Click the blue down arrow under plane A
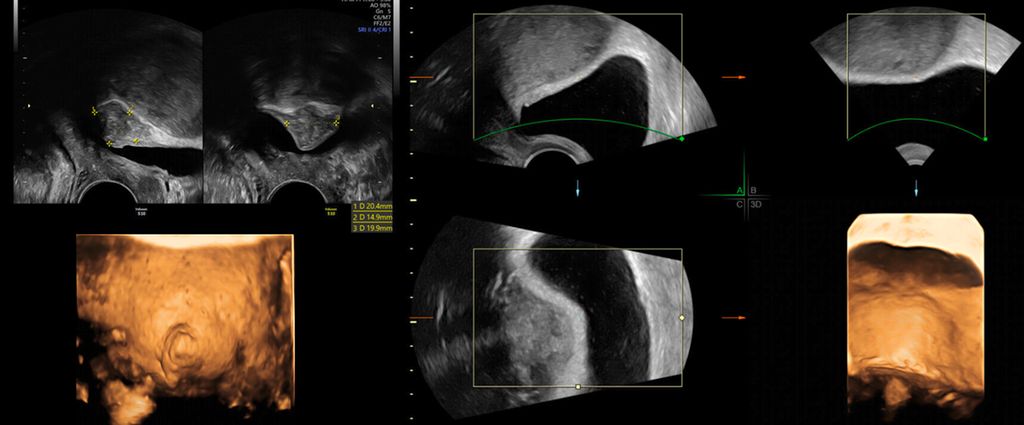 [578, 188]
